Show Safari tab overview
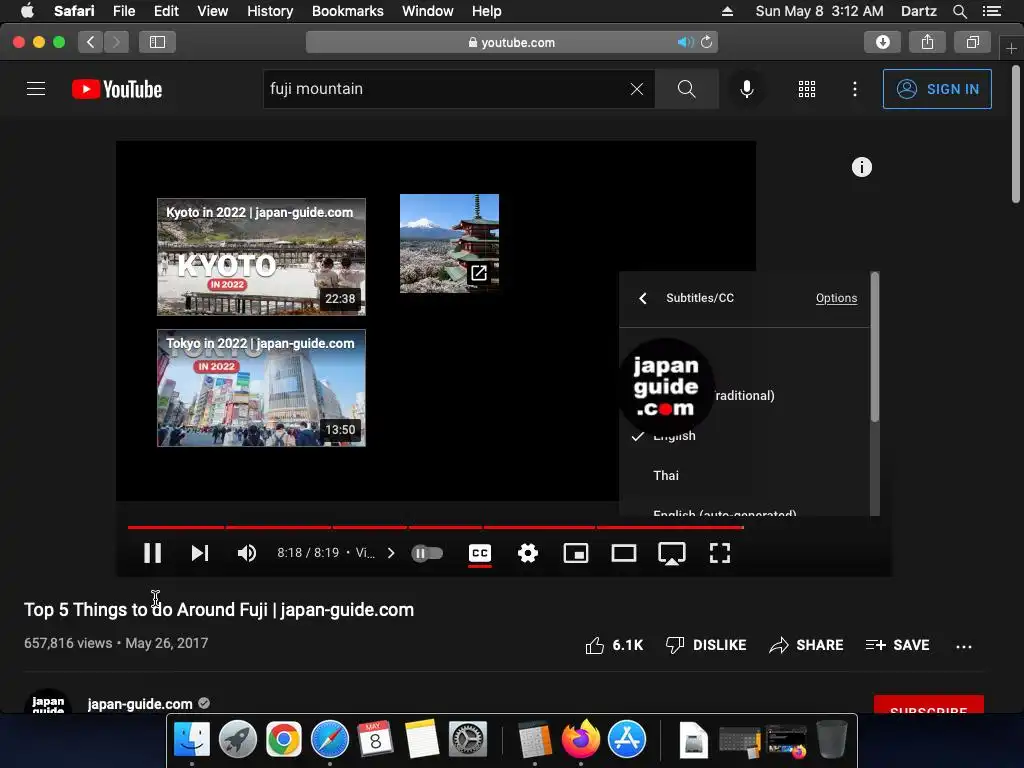 tap(972, 42)
